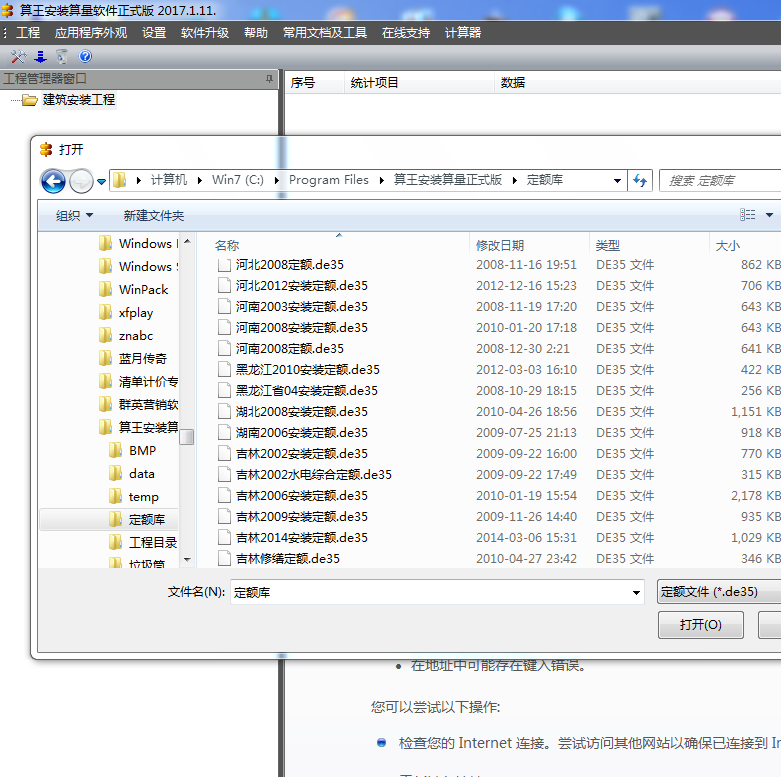Click the 计算机 breadcrumb segment

(x=169, y=180)
